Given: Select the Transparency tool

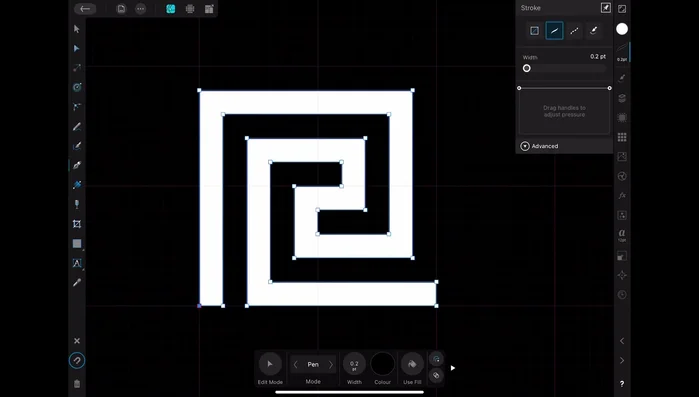Looking at the screenshot, I should [77, 204].
